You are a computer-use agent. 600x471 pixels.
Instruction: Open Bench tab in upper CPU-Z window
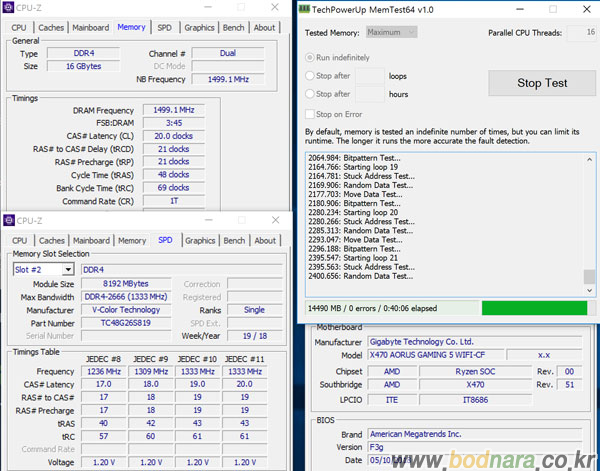[233, 28]
